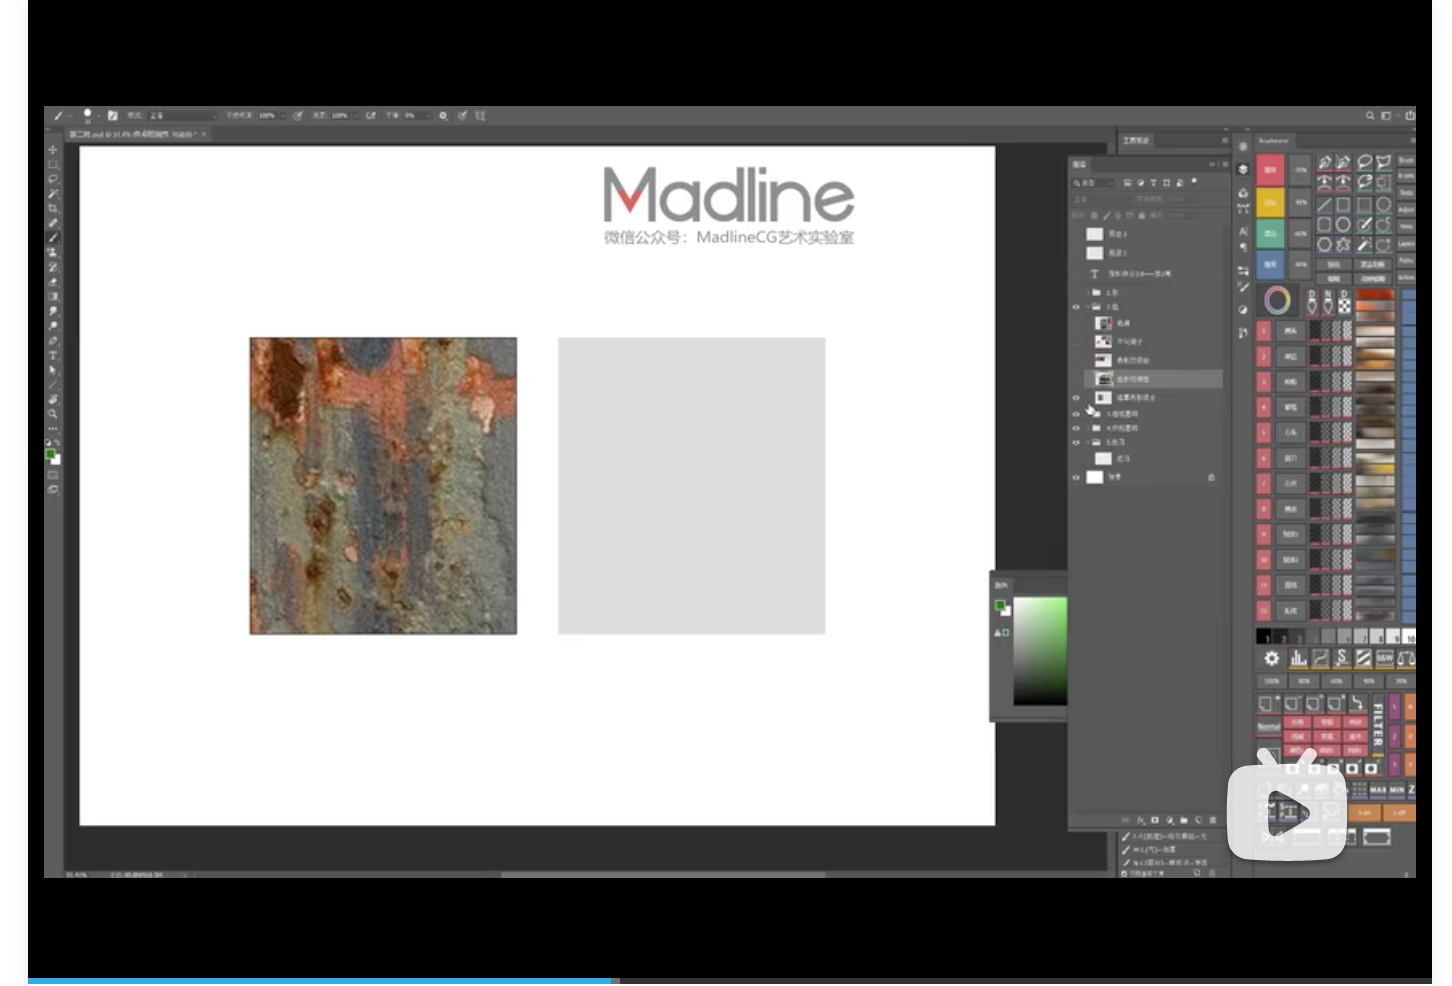Expand the 1 group folder in Layers
The image size is (1452, 986).
pyautogui.click(x=1088, y=293)
